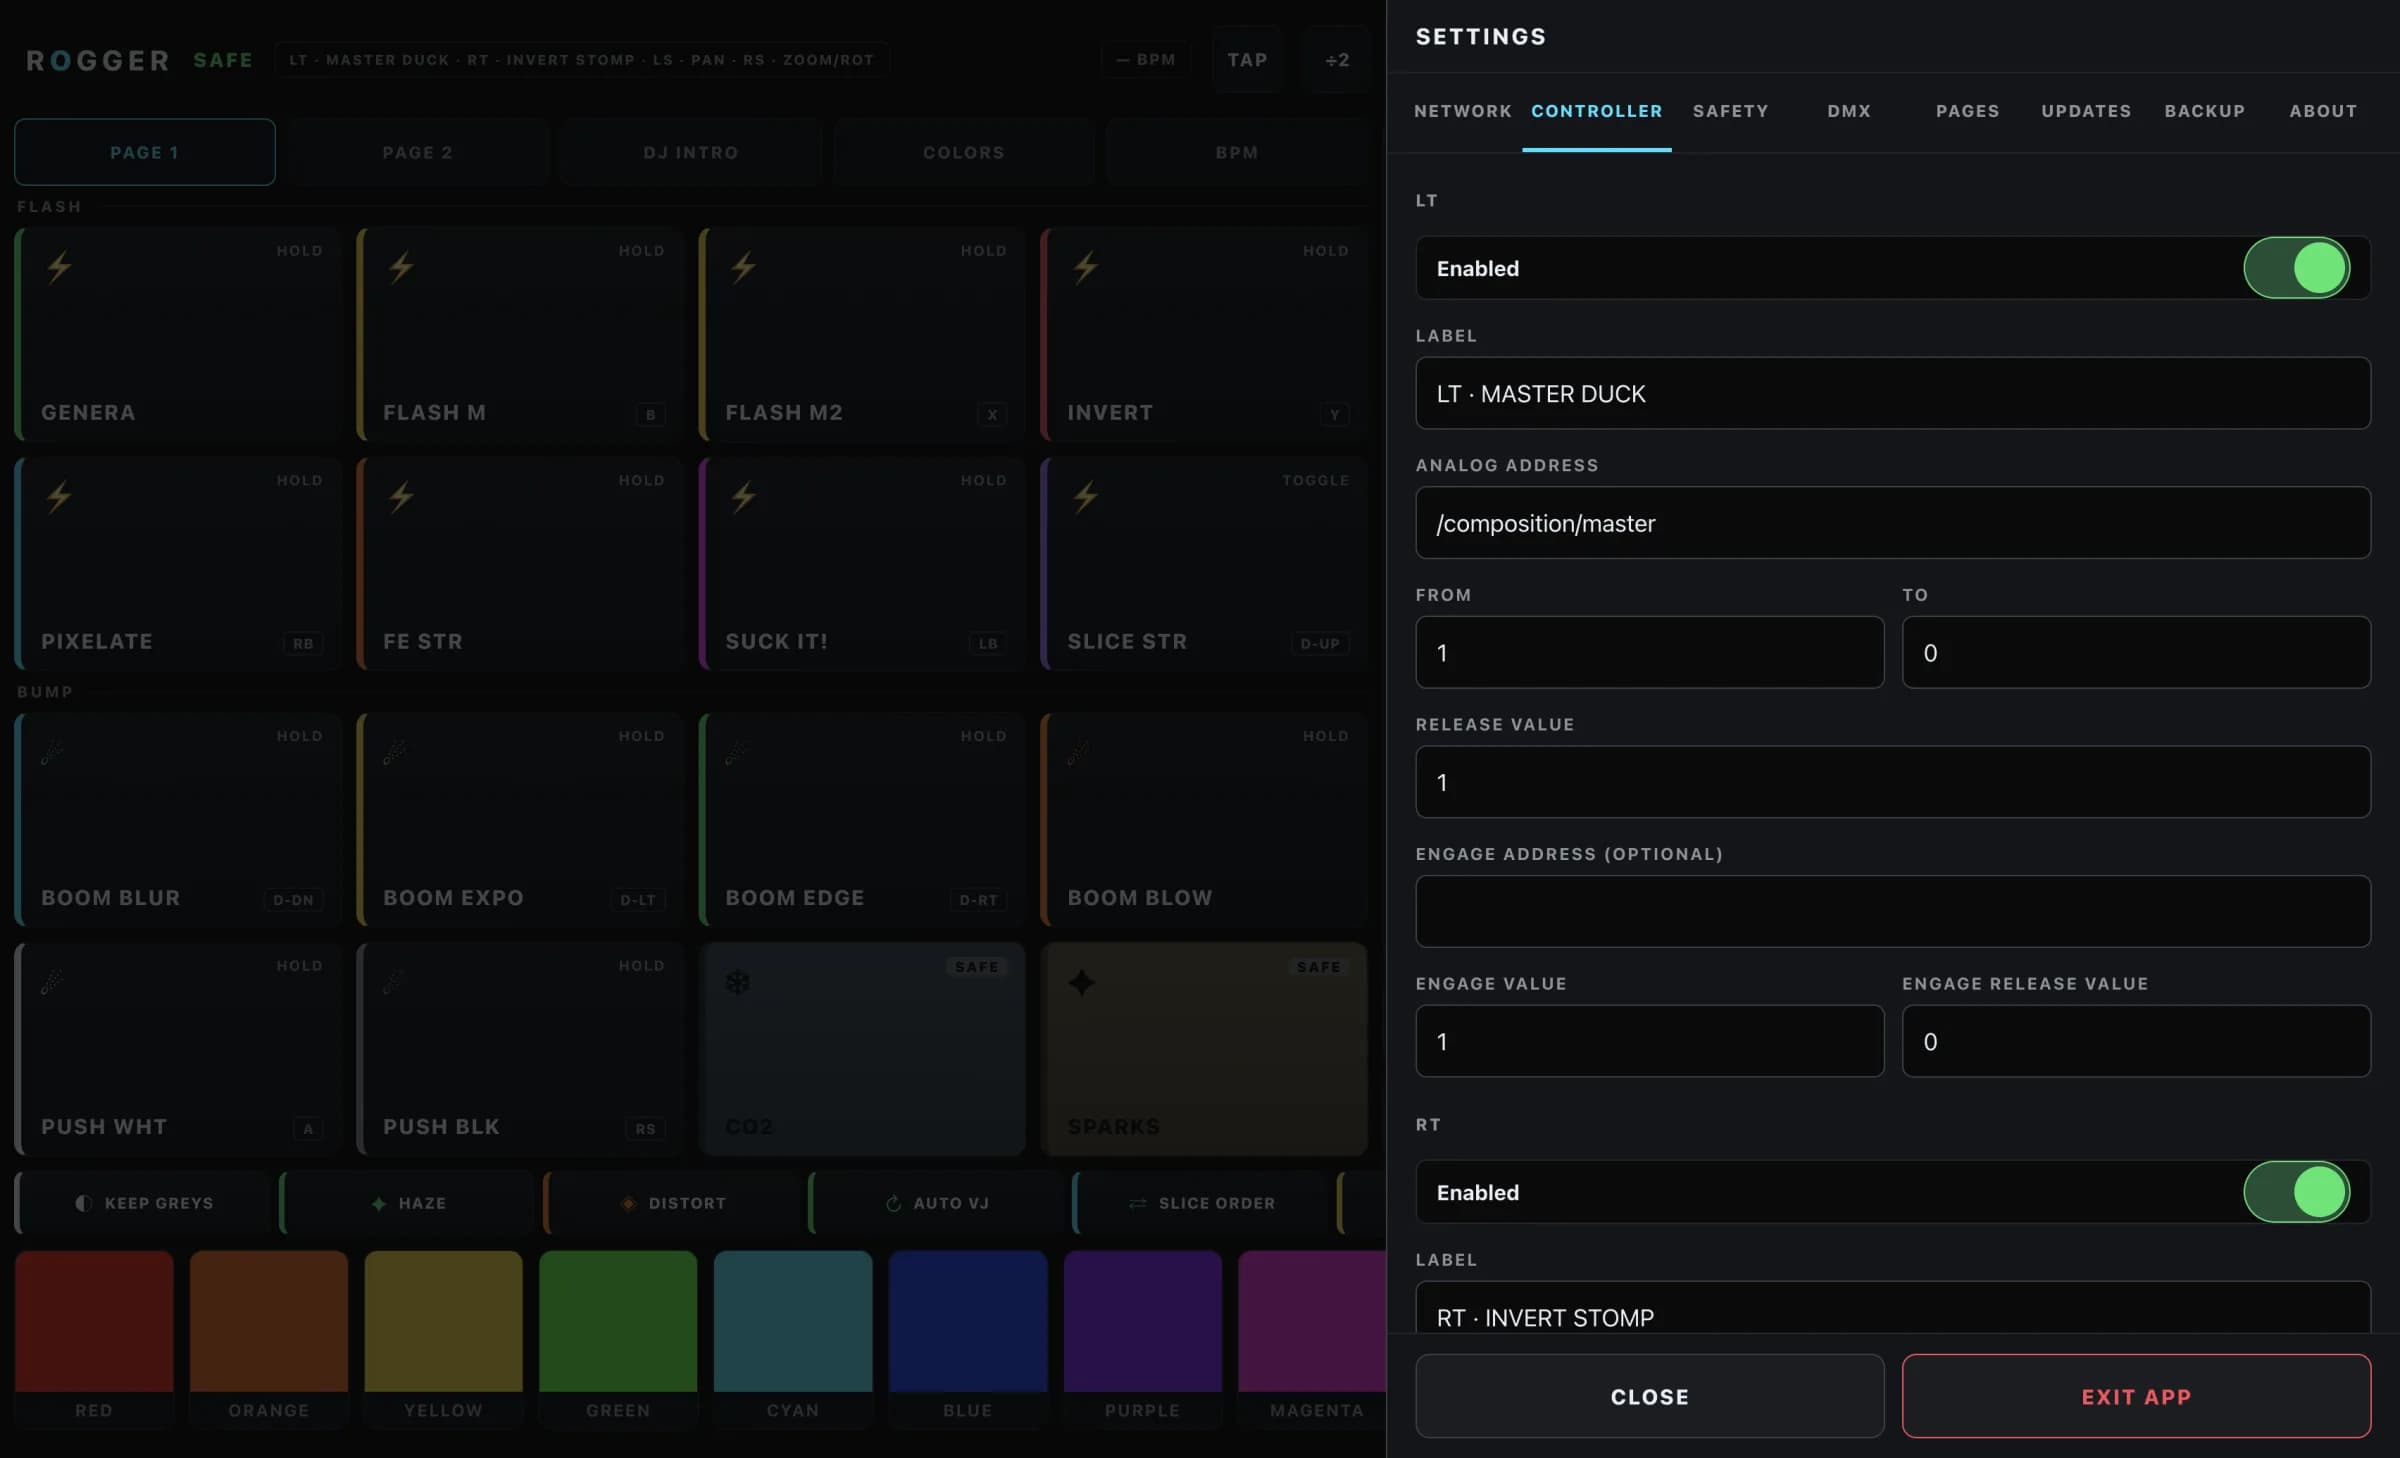Focus the Engage Value field
This screenshot has height=1458, width=2400.
click(x=1650, y=1041)
